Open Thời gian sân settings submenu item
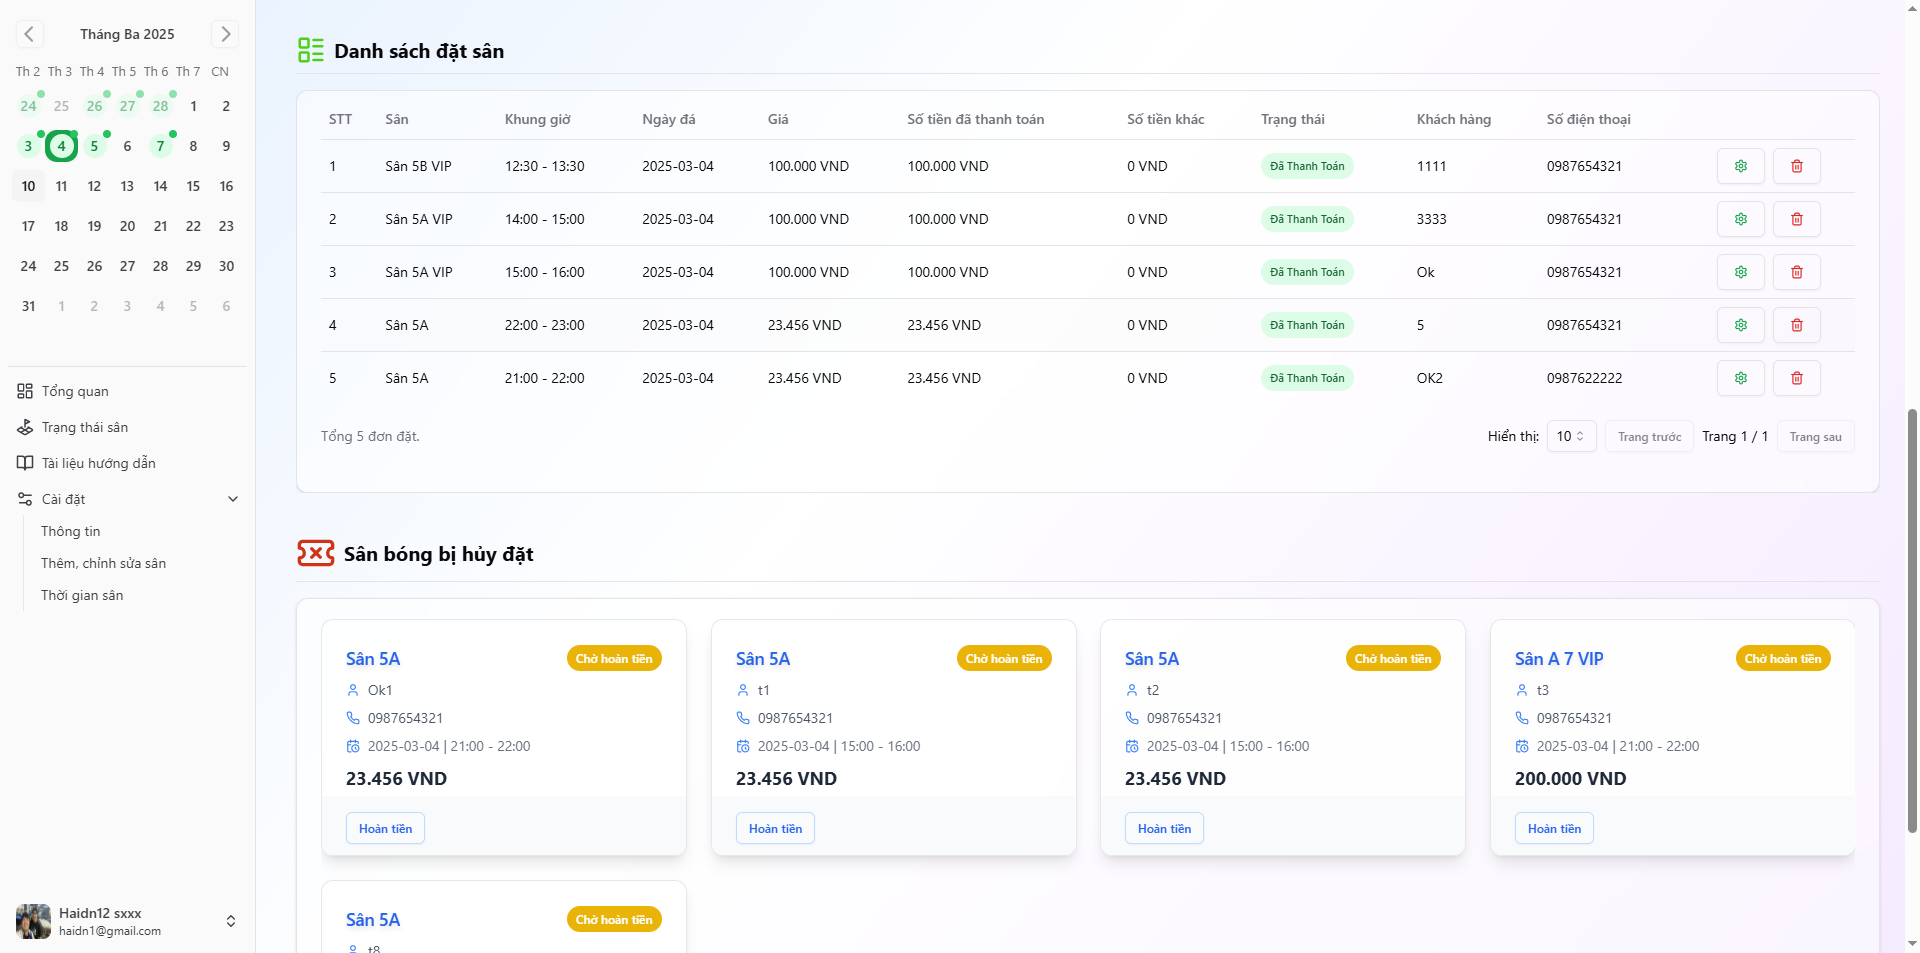 [x=82, y=595]
